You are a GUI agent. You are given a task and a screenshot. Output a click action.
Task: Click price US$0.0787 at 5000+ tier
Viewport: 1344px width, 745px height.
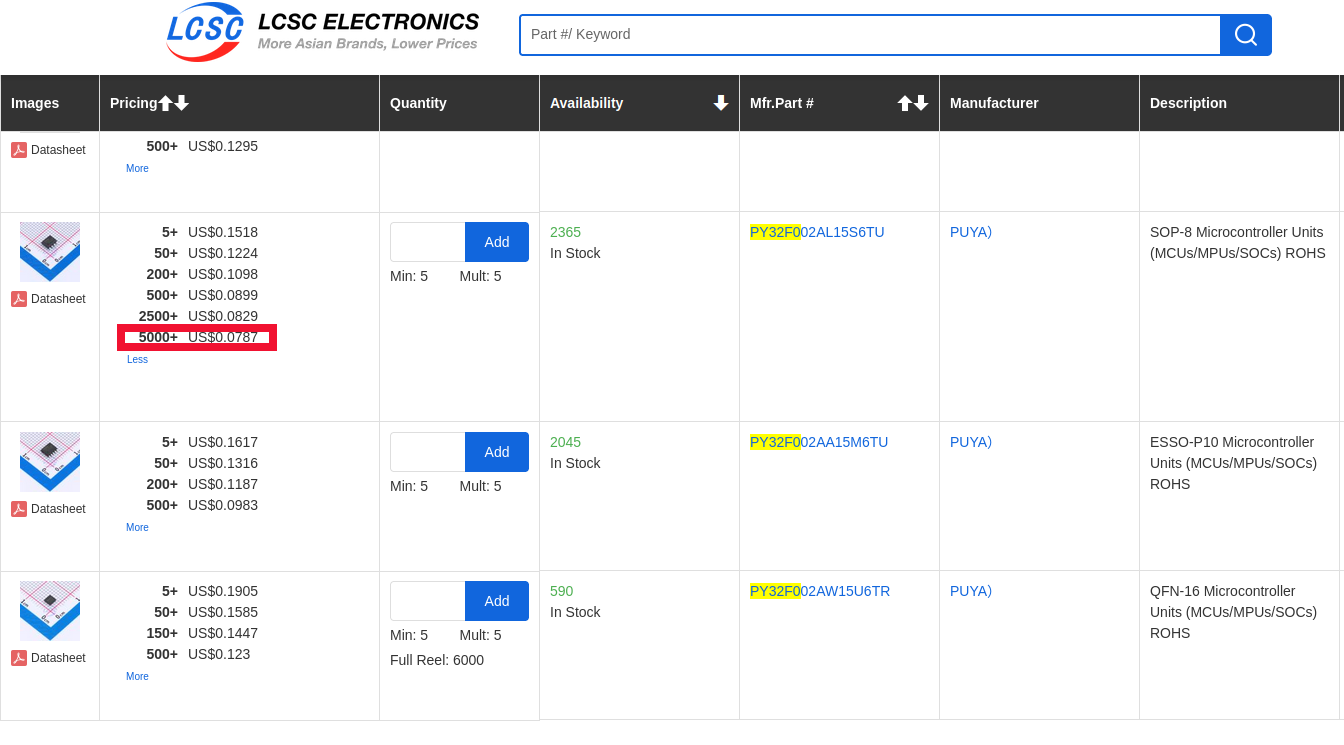[x=223, y=337]
